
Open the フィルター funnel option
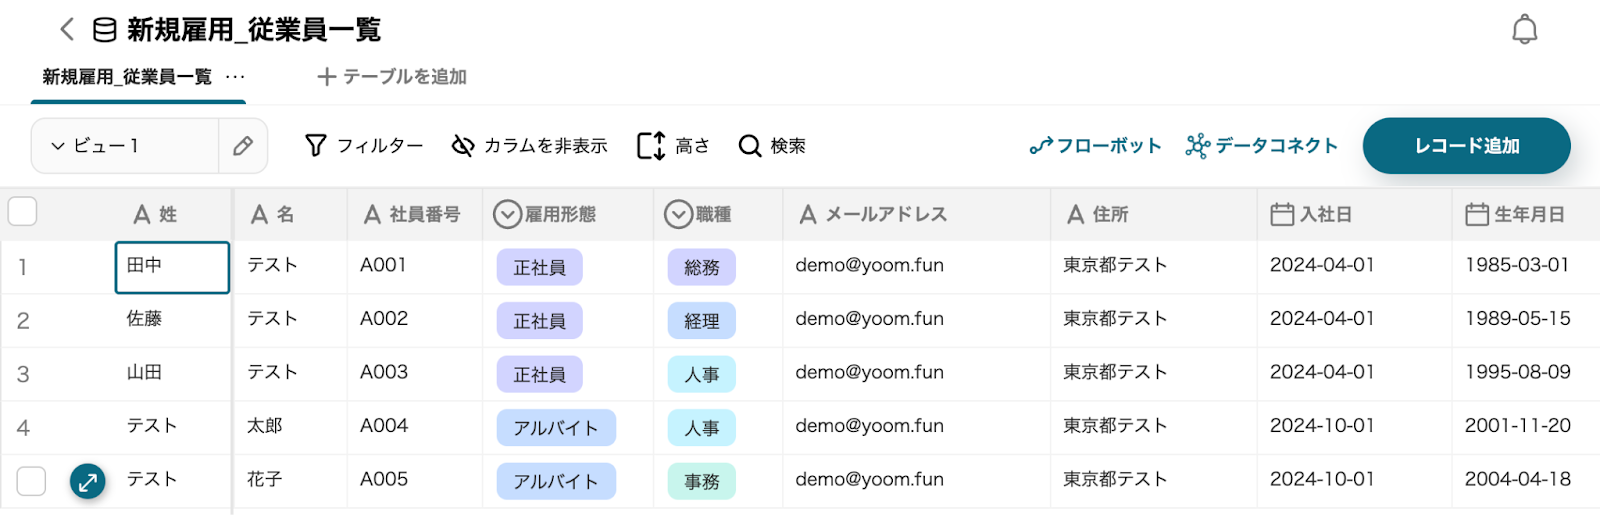pyautogui.click(x=364, y=146)
